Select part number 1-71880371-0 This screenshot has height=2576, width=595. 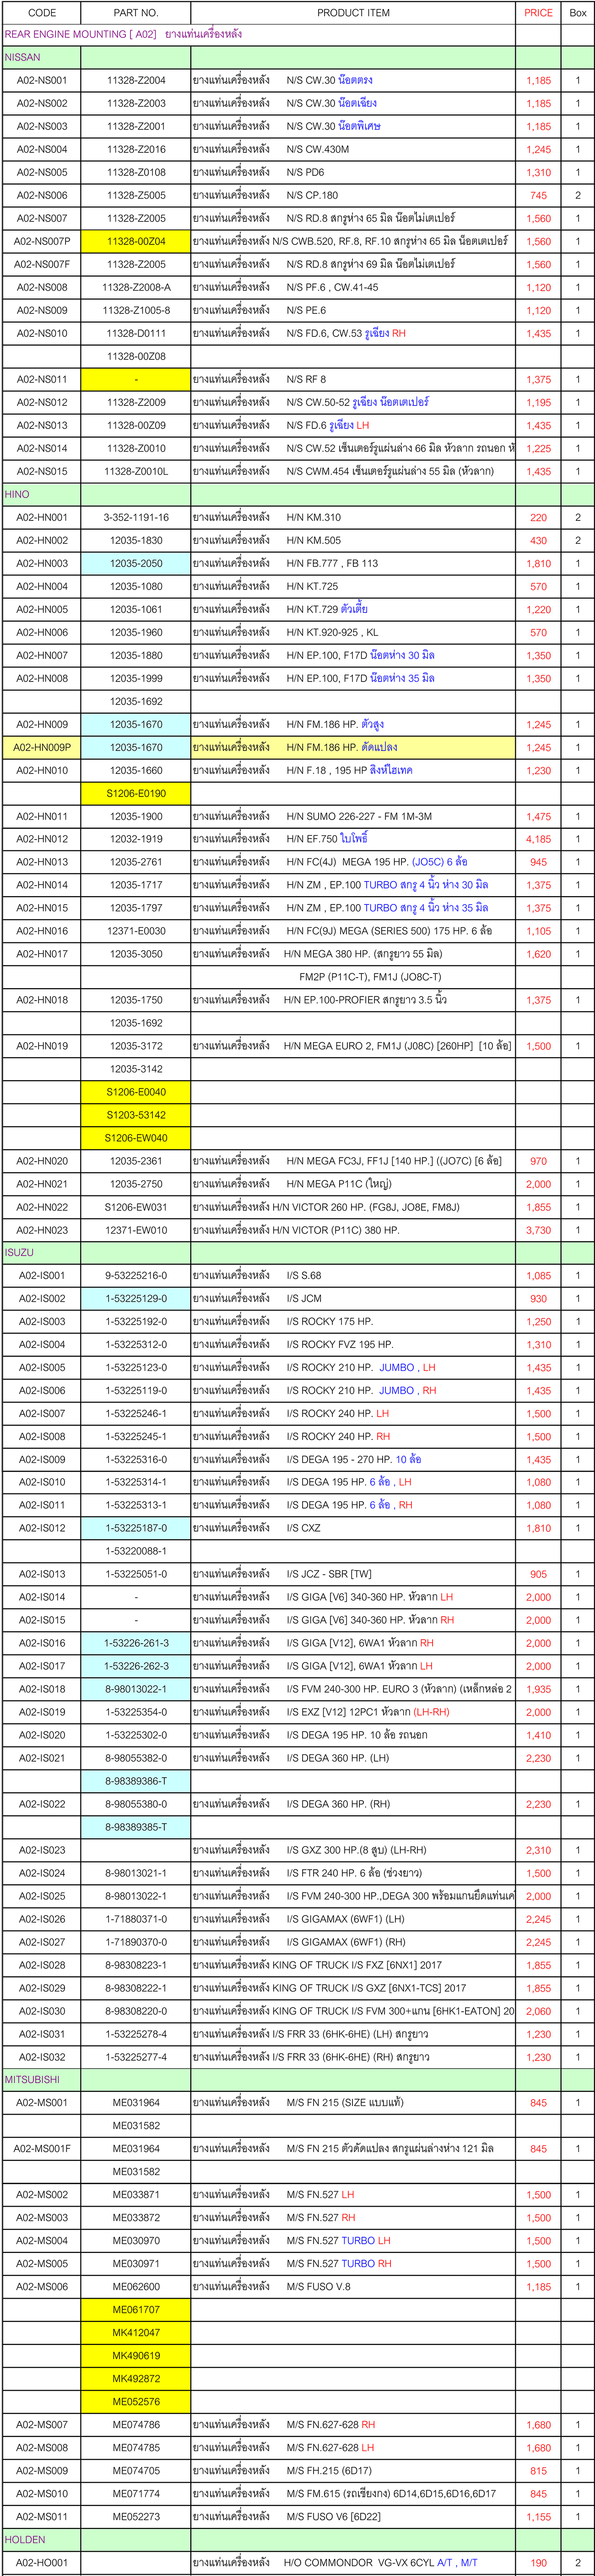[136, 1919]
